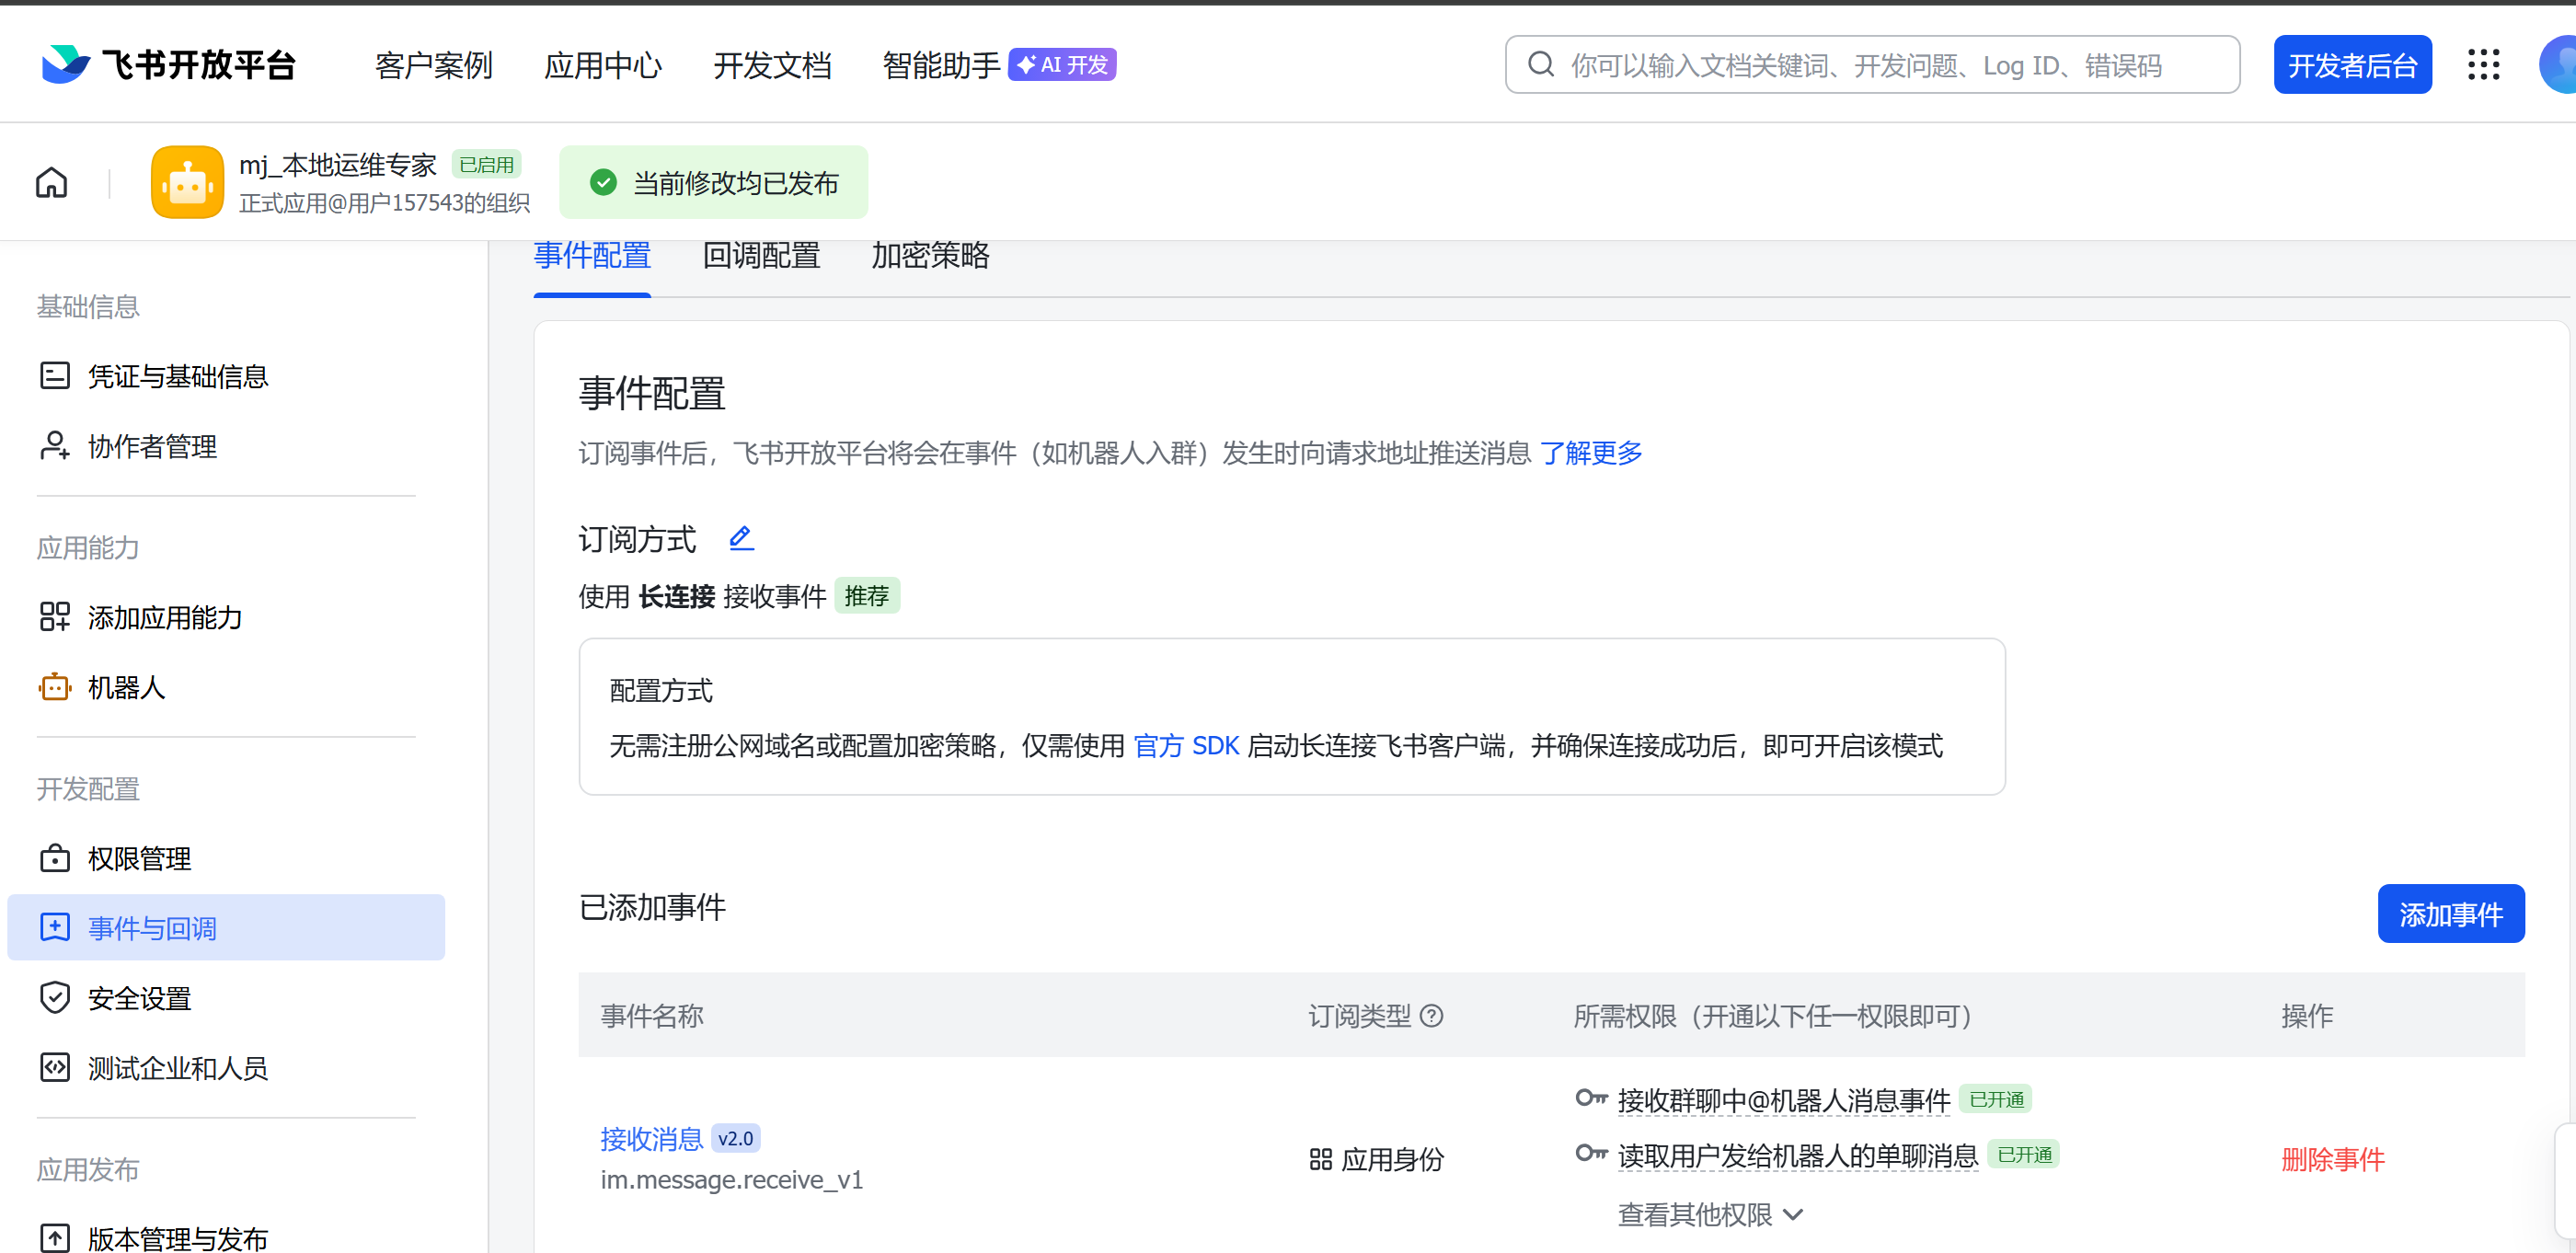Viewport: 2576px width, 1253px height.
Task: Open the 了解更多 link
Action: pyautogui.click(x=1591, y=454)
